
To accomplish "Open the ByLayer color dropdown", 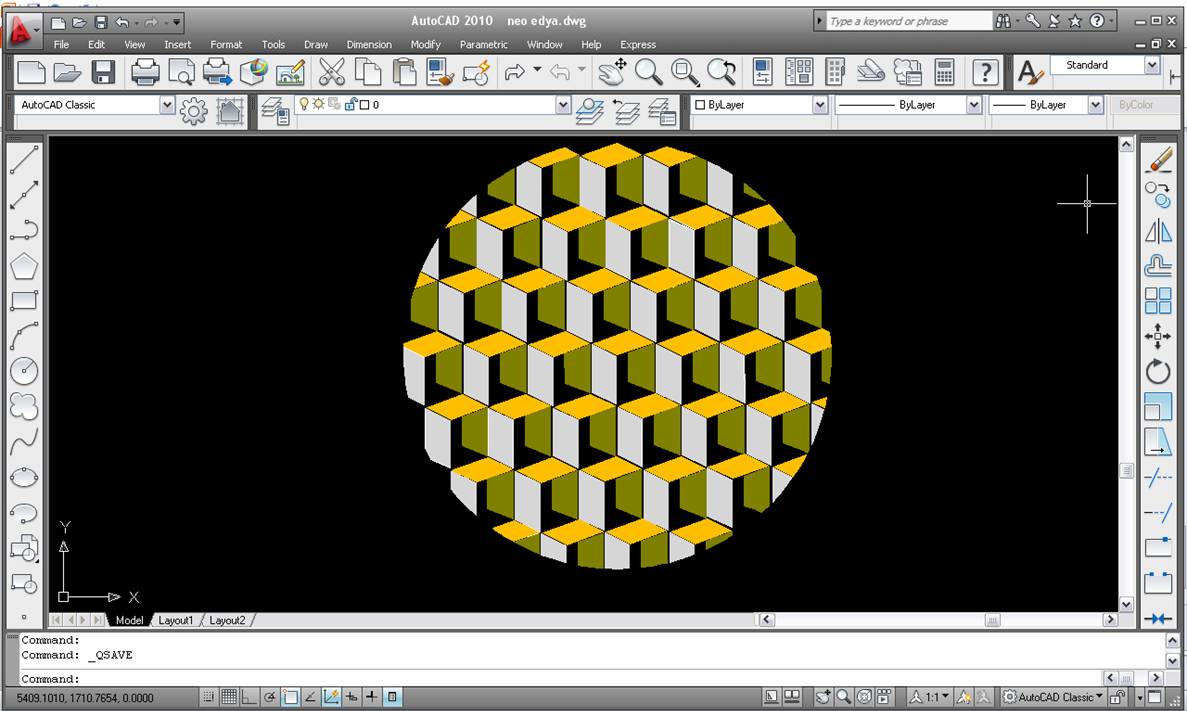I will pyautogui.click(x=820, y=104).
